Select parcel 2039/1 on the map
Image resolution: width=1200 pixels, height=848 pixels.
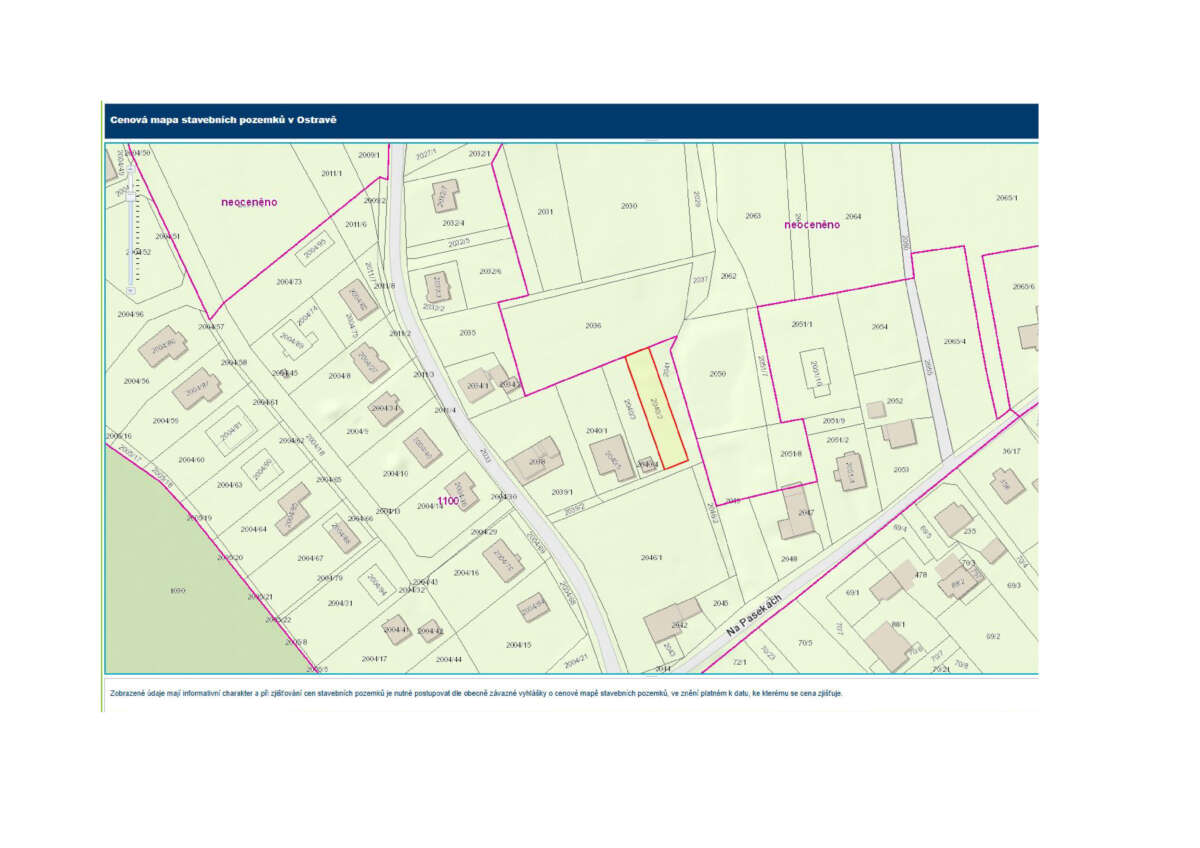pyautogui.click(x=562, y=491)
